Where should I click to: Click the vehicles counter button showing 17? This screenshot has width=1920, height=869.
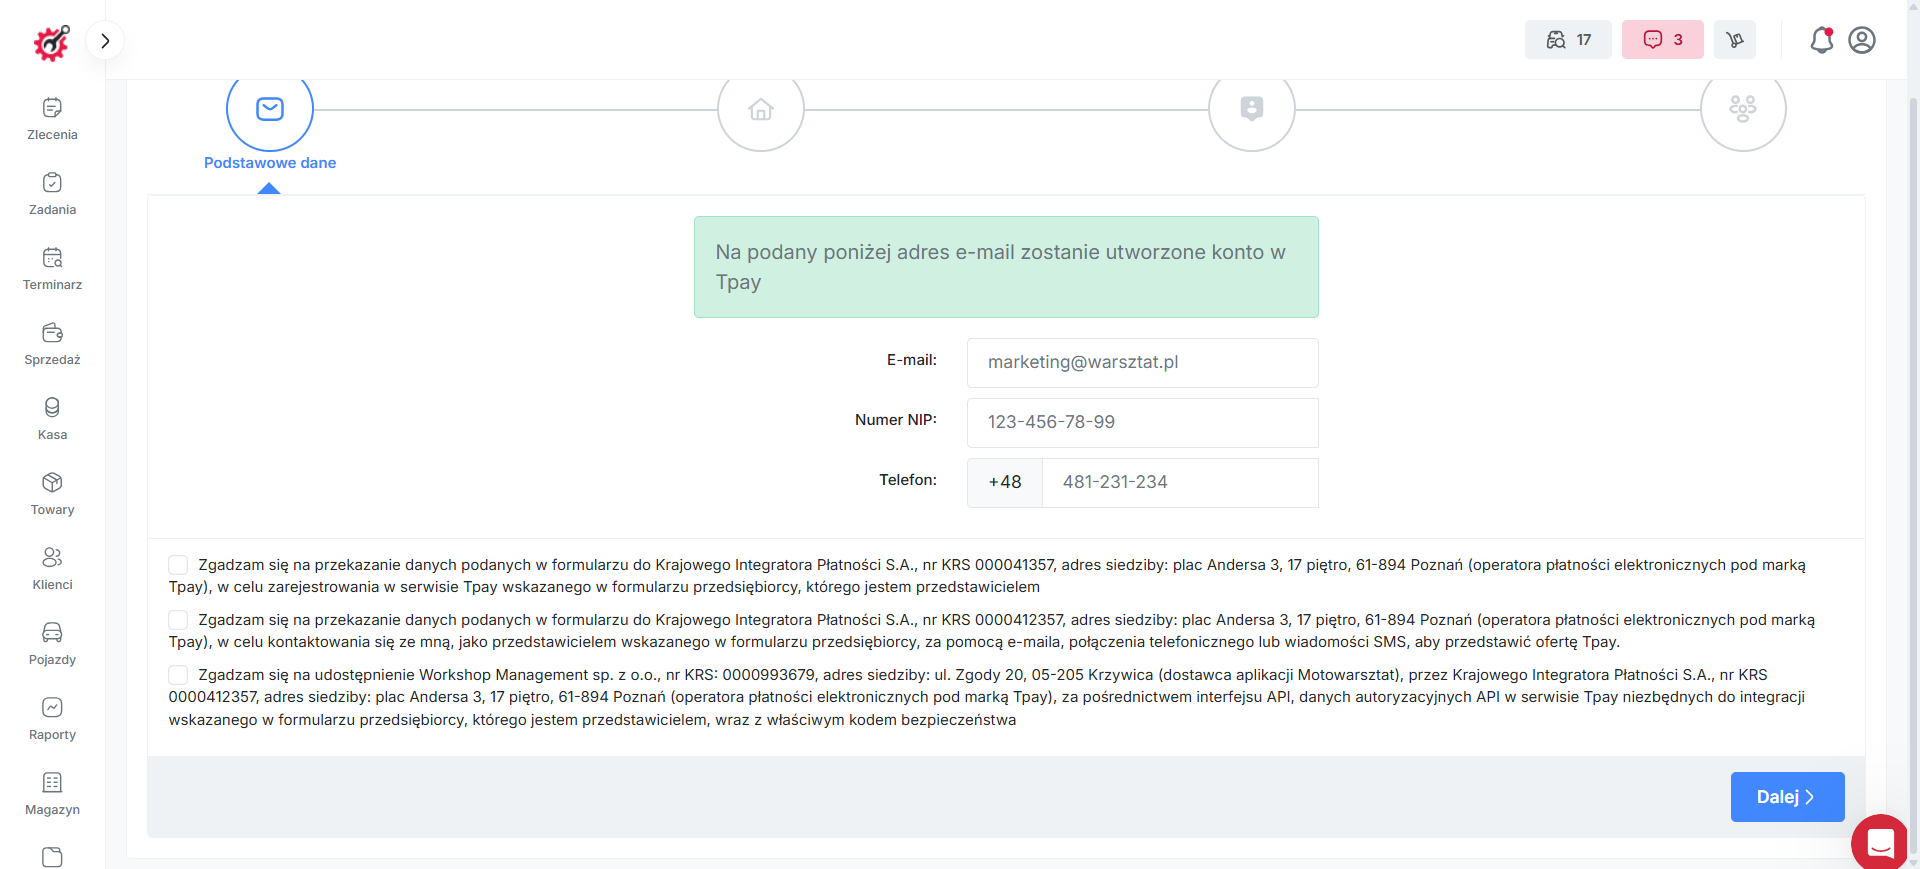click(1568, 40)
